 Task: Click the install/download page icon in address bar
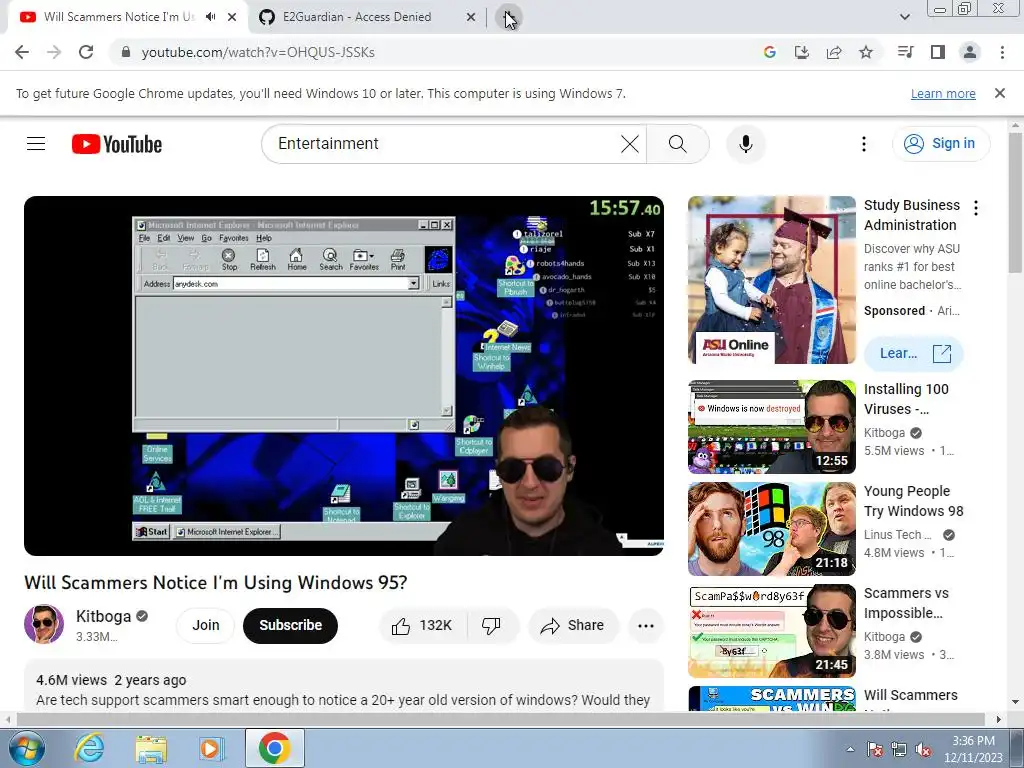pyautogui.click(x=802, y=52)
